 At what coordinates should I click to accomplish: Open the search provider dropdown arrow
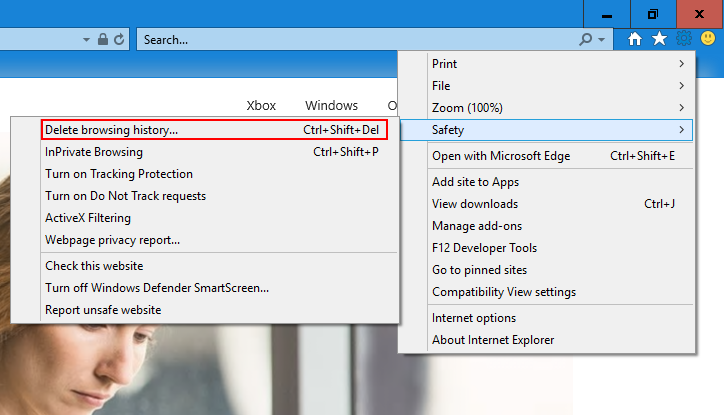601,40
